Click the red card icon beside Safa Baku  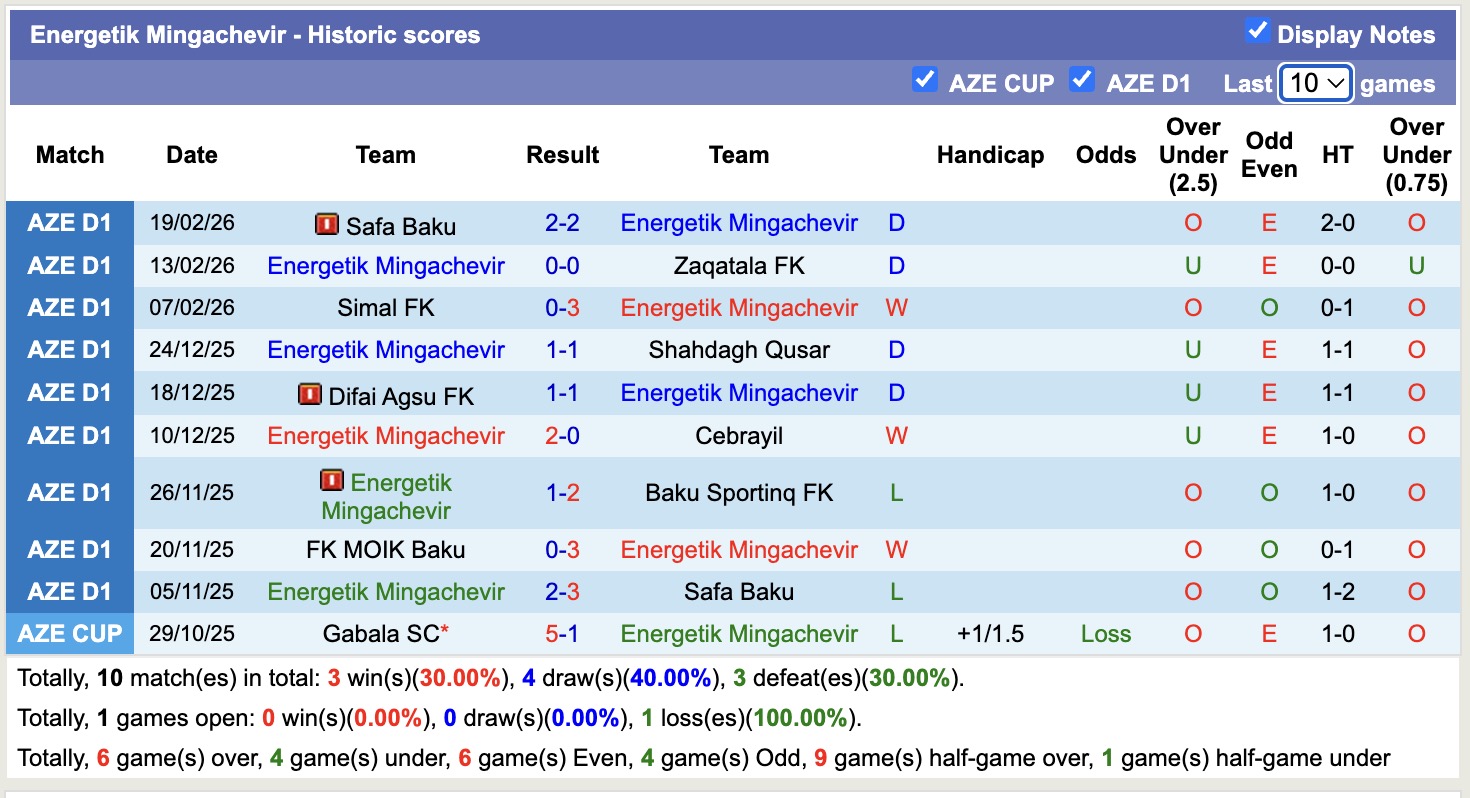coord(327,224)
